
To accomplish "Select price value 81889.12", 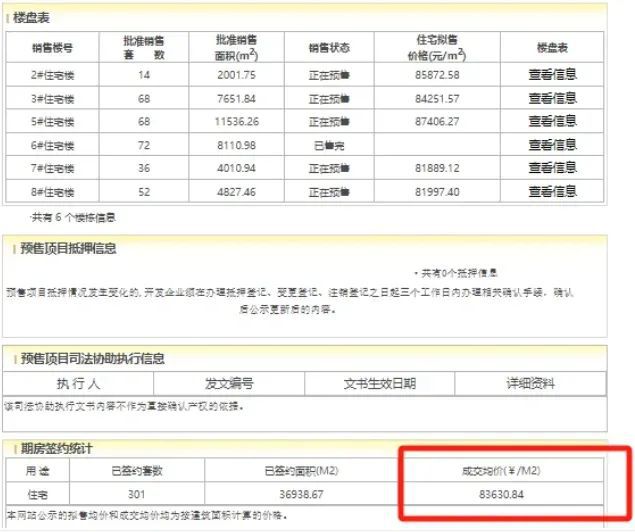I will (x=437, y=168).
